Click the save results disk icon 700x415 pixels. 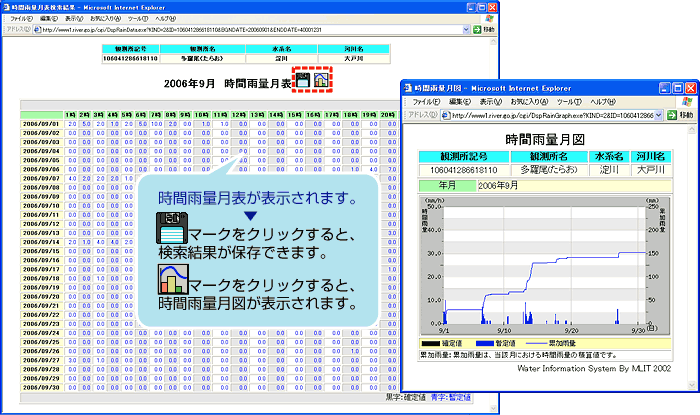304,83
